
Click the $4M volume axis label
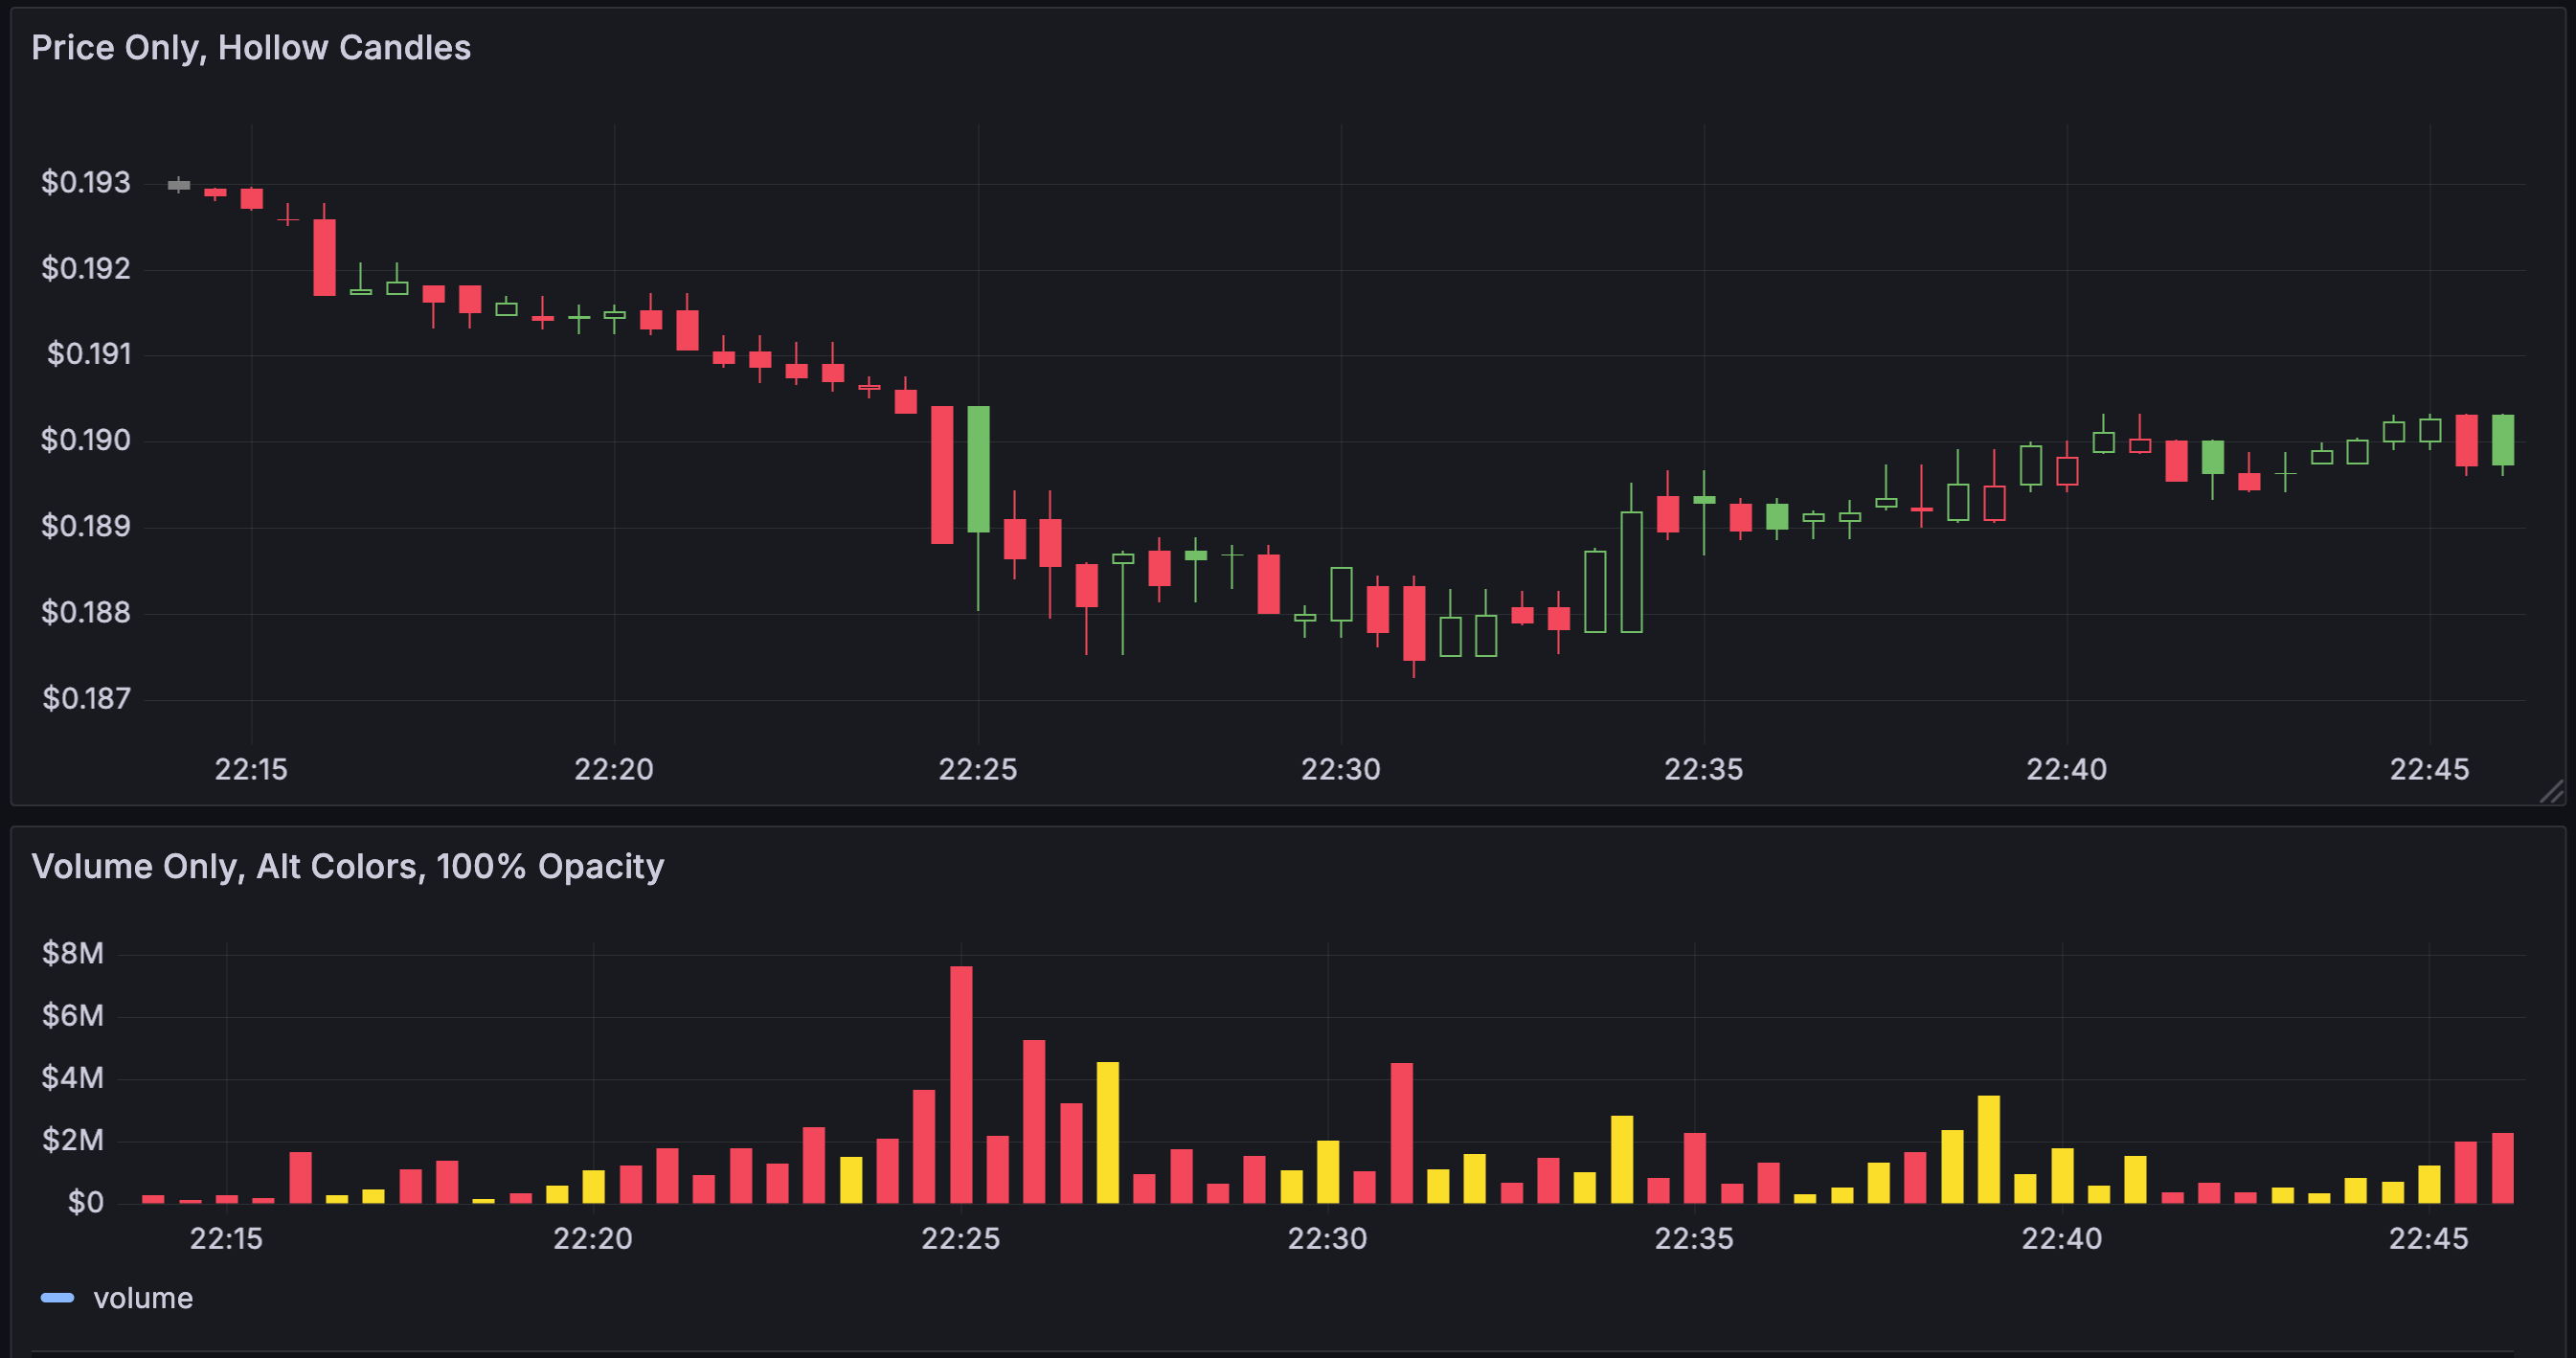[73, 1077]
